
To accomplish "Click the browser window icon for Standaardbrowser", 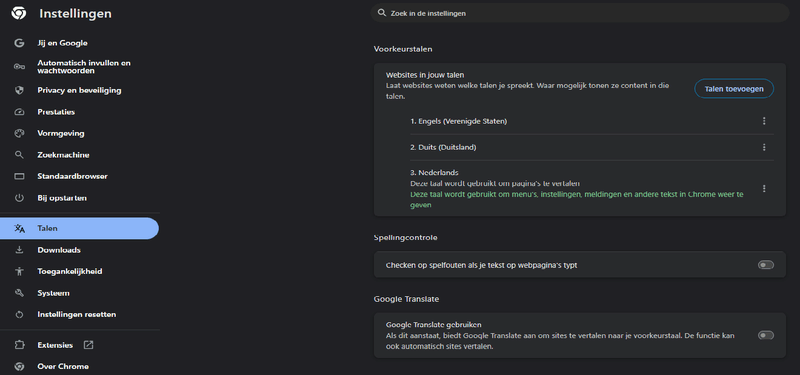I will tap(19, 176).
